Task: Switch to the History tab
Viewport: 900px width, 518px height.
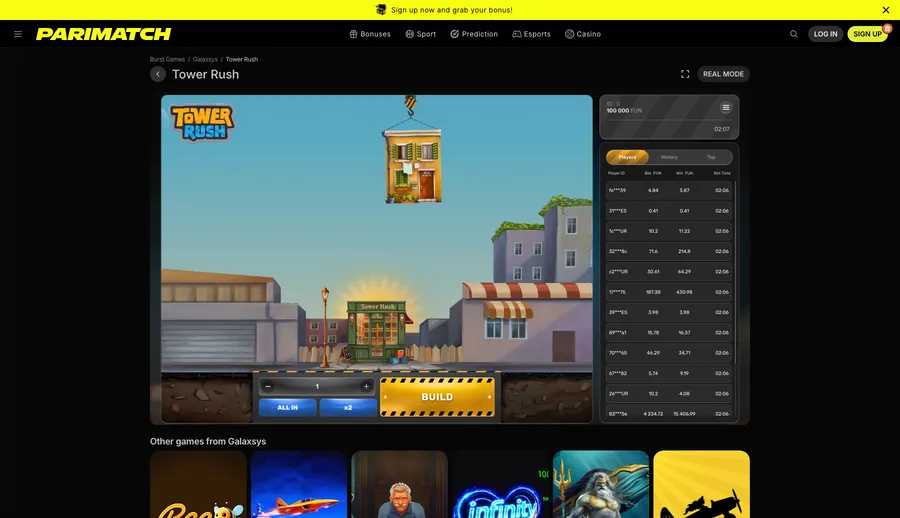Action: [x=669, y=157]
